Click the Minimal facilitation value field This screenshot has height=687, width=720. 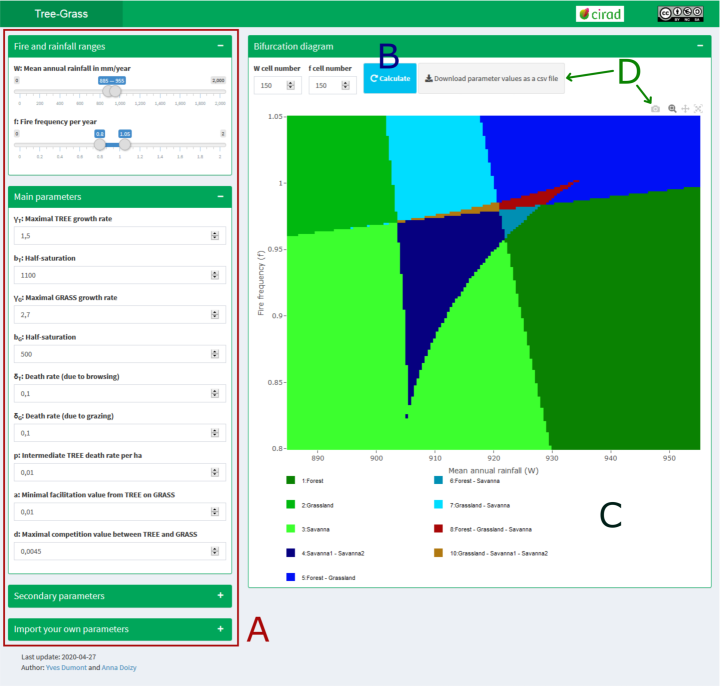click(x=119, y=512)
